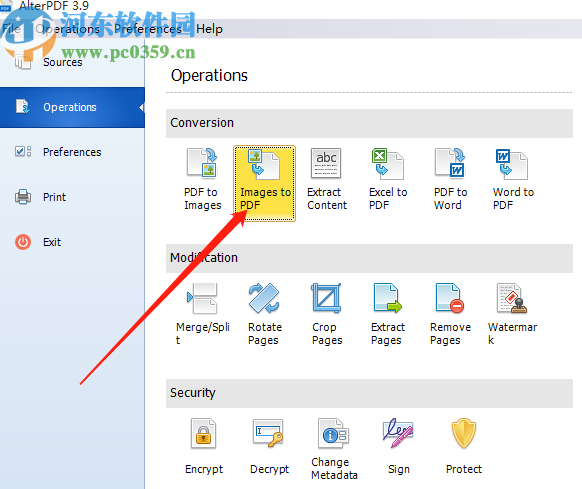Open the Encrypt security tool
582x489 pixels.
click(204, 447)
